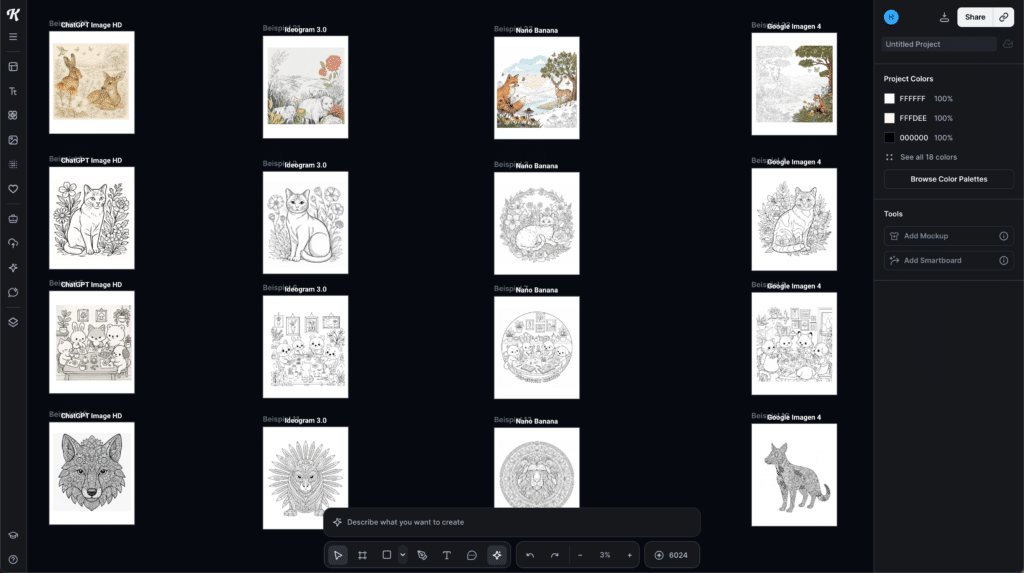
Task: Select the pen drawing tool
Action: coord(422,555)
